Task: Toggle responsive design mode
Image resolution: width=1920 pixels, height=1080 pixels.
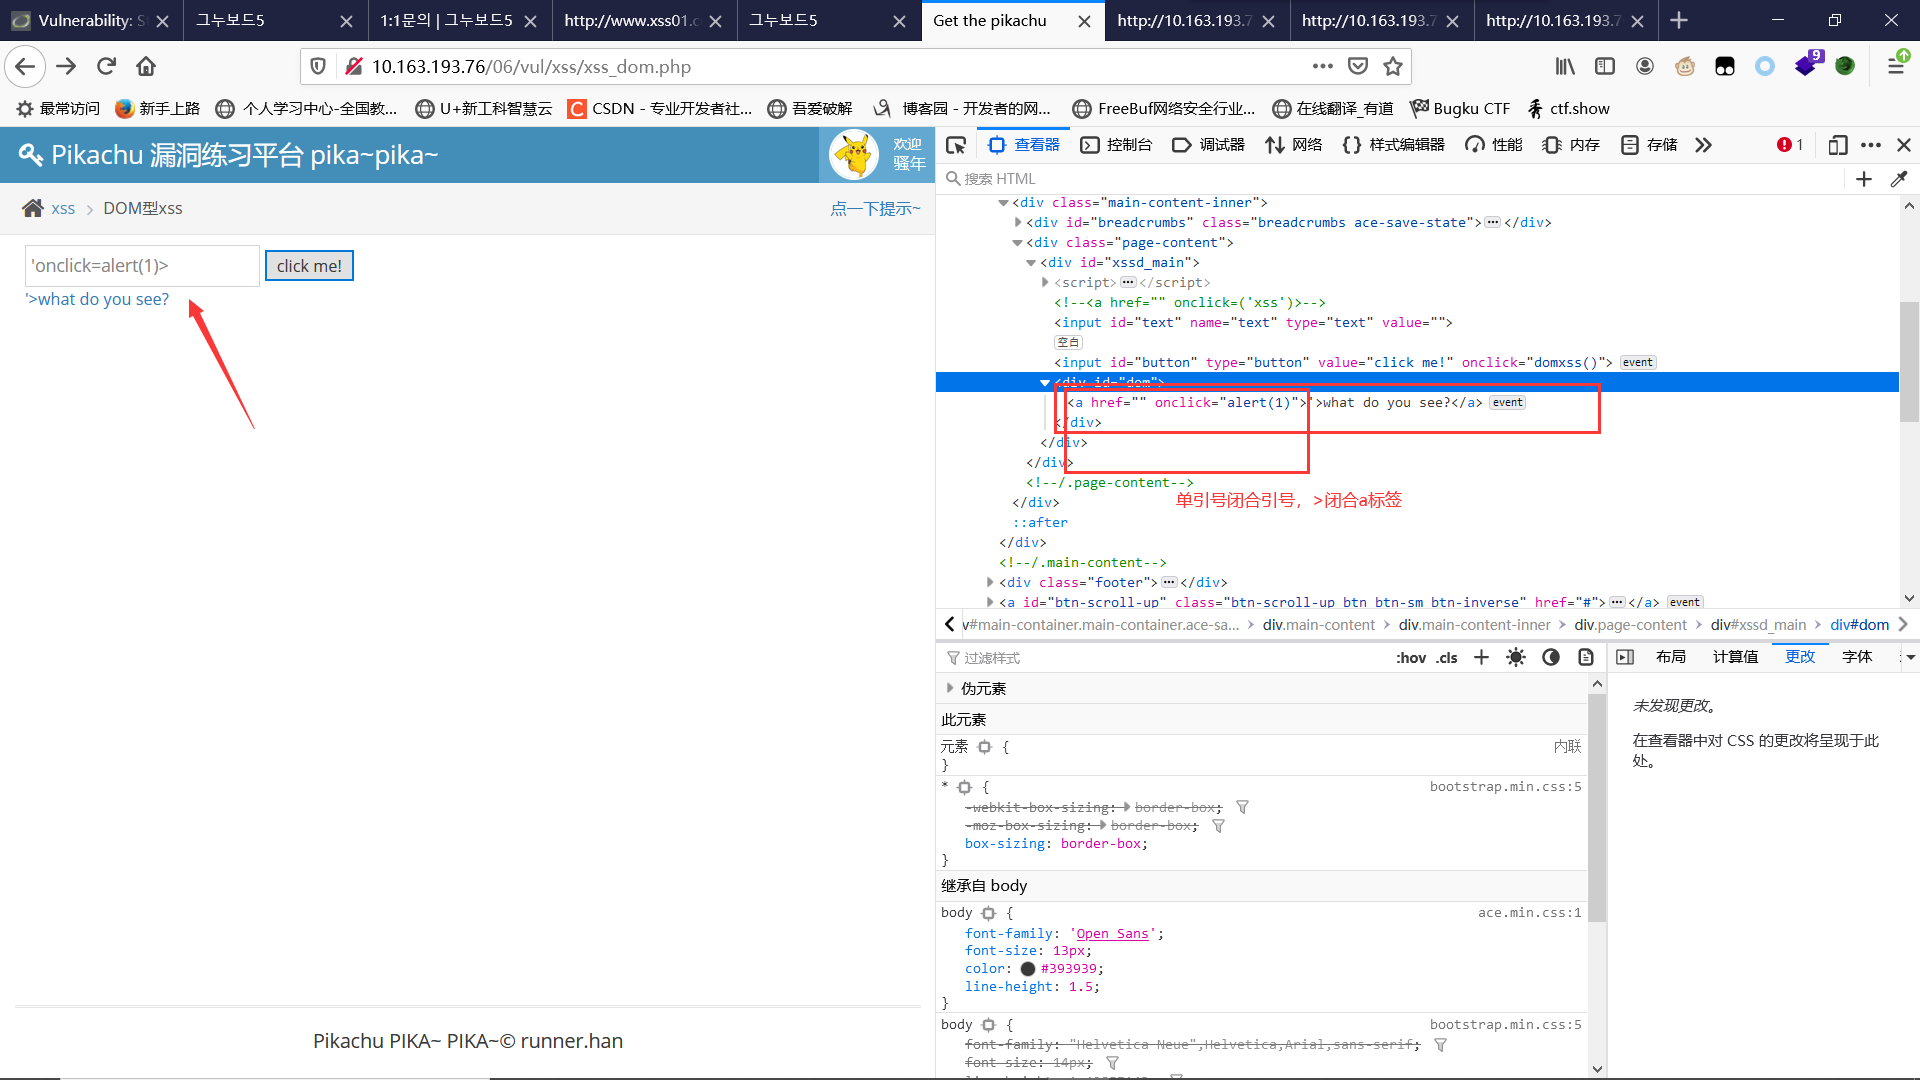Action: click(1837, 145)
